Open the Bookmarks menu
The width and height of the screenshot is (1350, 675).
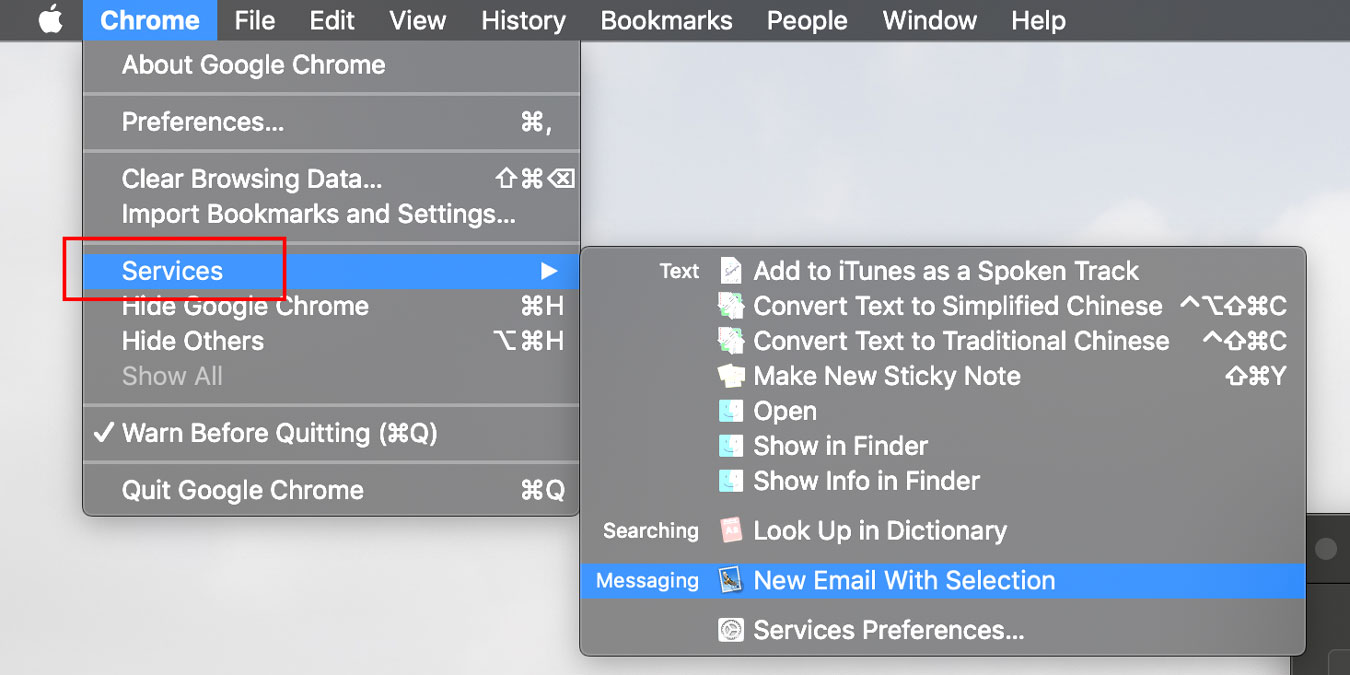point(666,20)
